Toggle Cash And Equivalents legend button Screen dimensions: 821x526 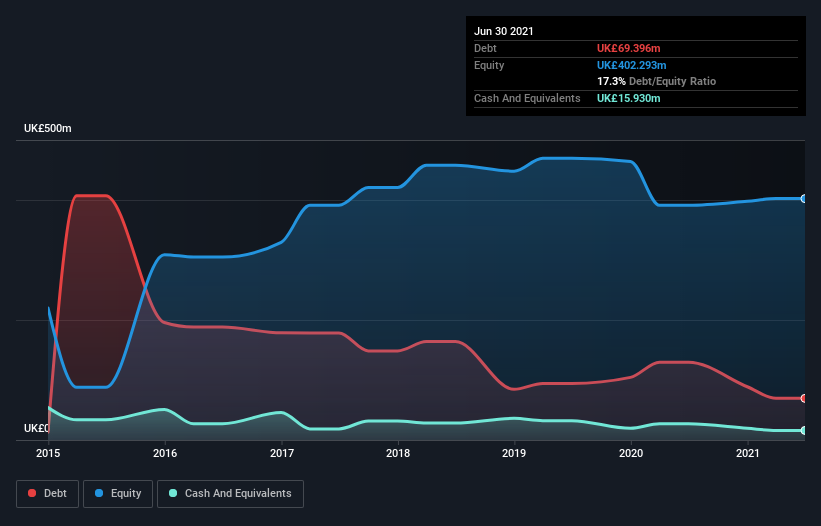click(x=230, y=494)
